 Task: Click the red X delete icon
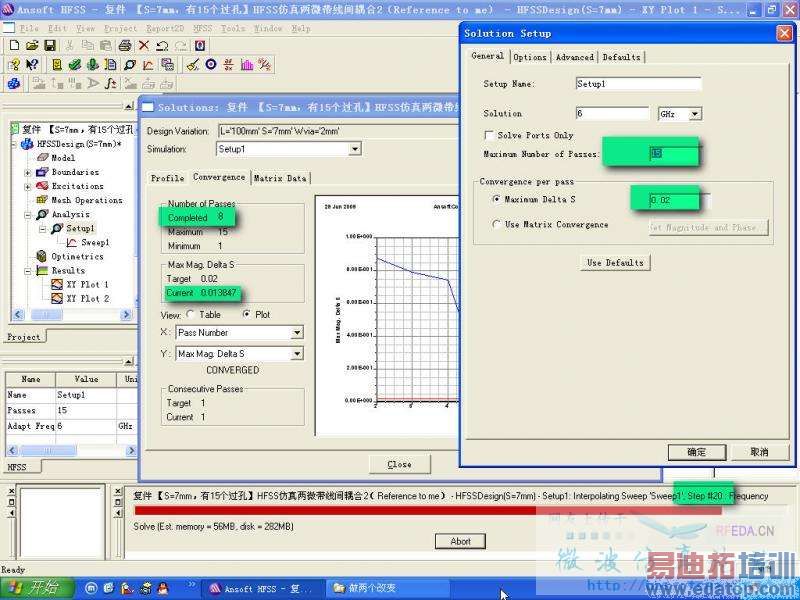[x=144, y=45]
